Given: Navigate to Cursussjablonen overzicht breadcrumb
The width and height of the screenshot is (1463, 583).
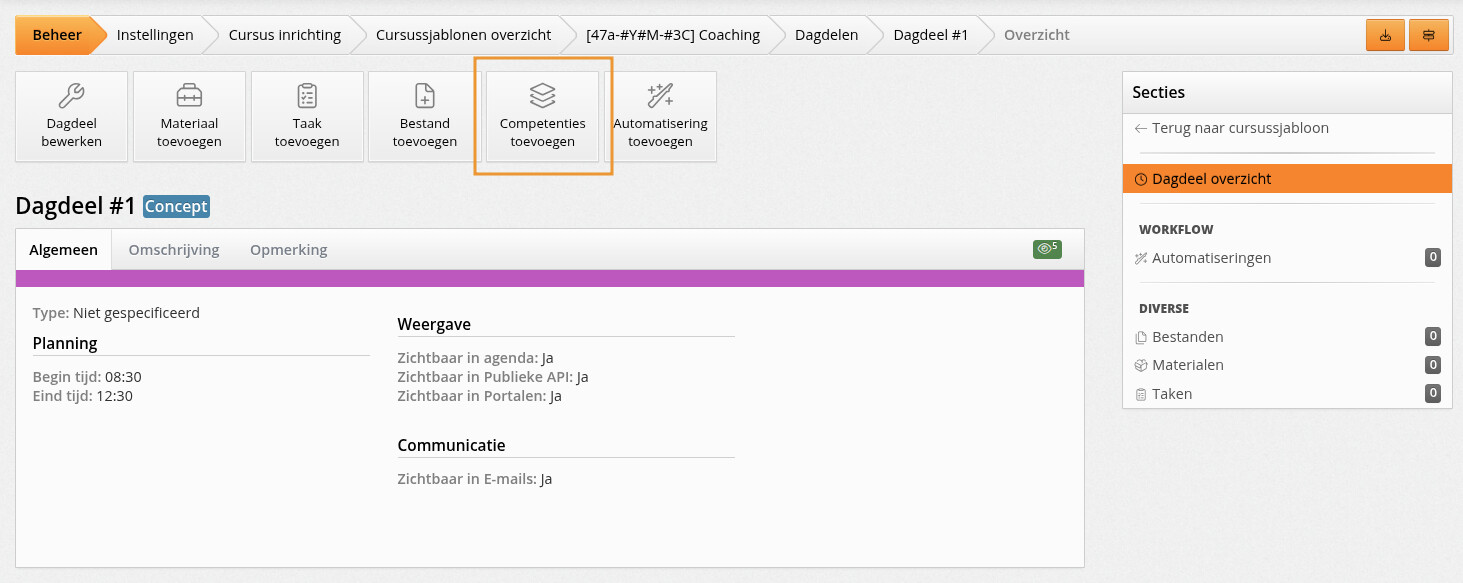Looking at the screenshot, I should click(x=463, y=35).
